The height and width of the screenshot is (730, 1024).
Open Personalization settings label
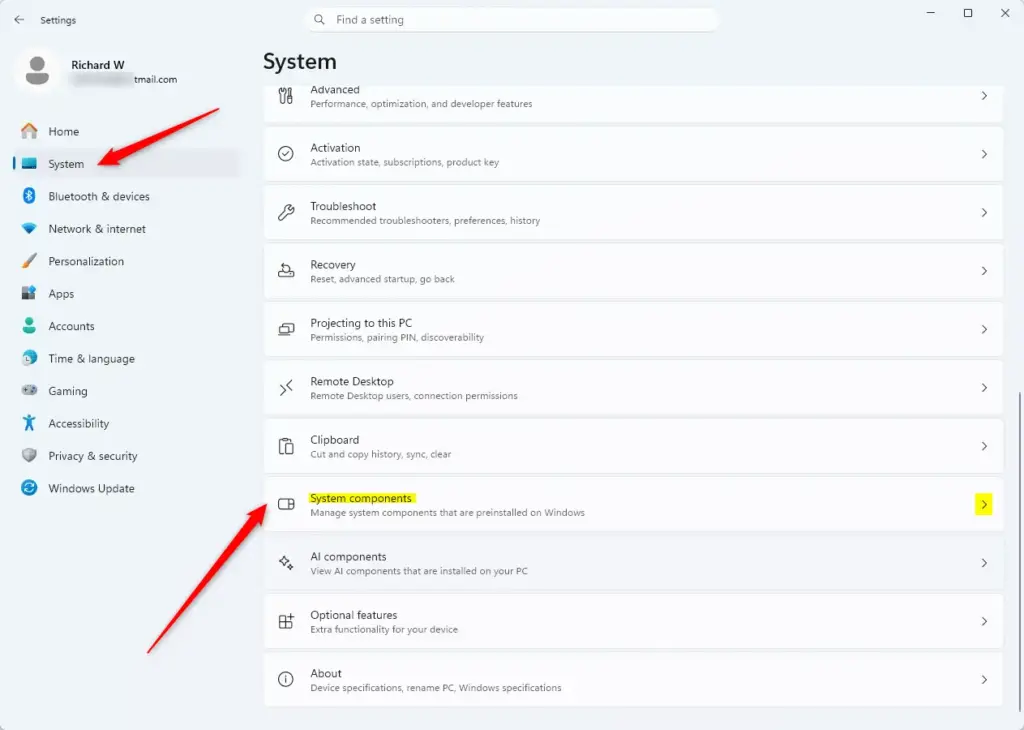point(86,261)
